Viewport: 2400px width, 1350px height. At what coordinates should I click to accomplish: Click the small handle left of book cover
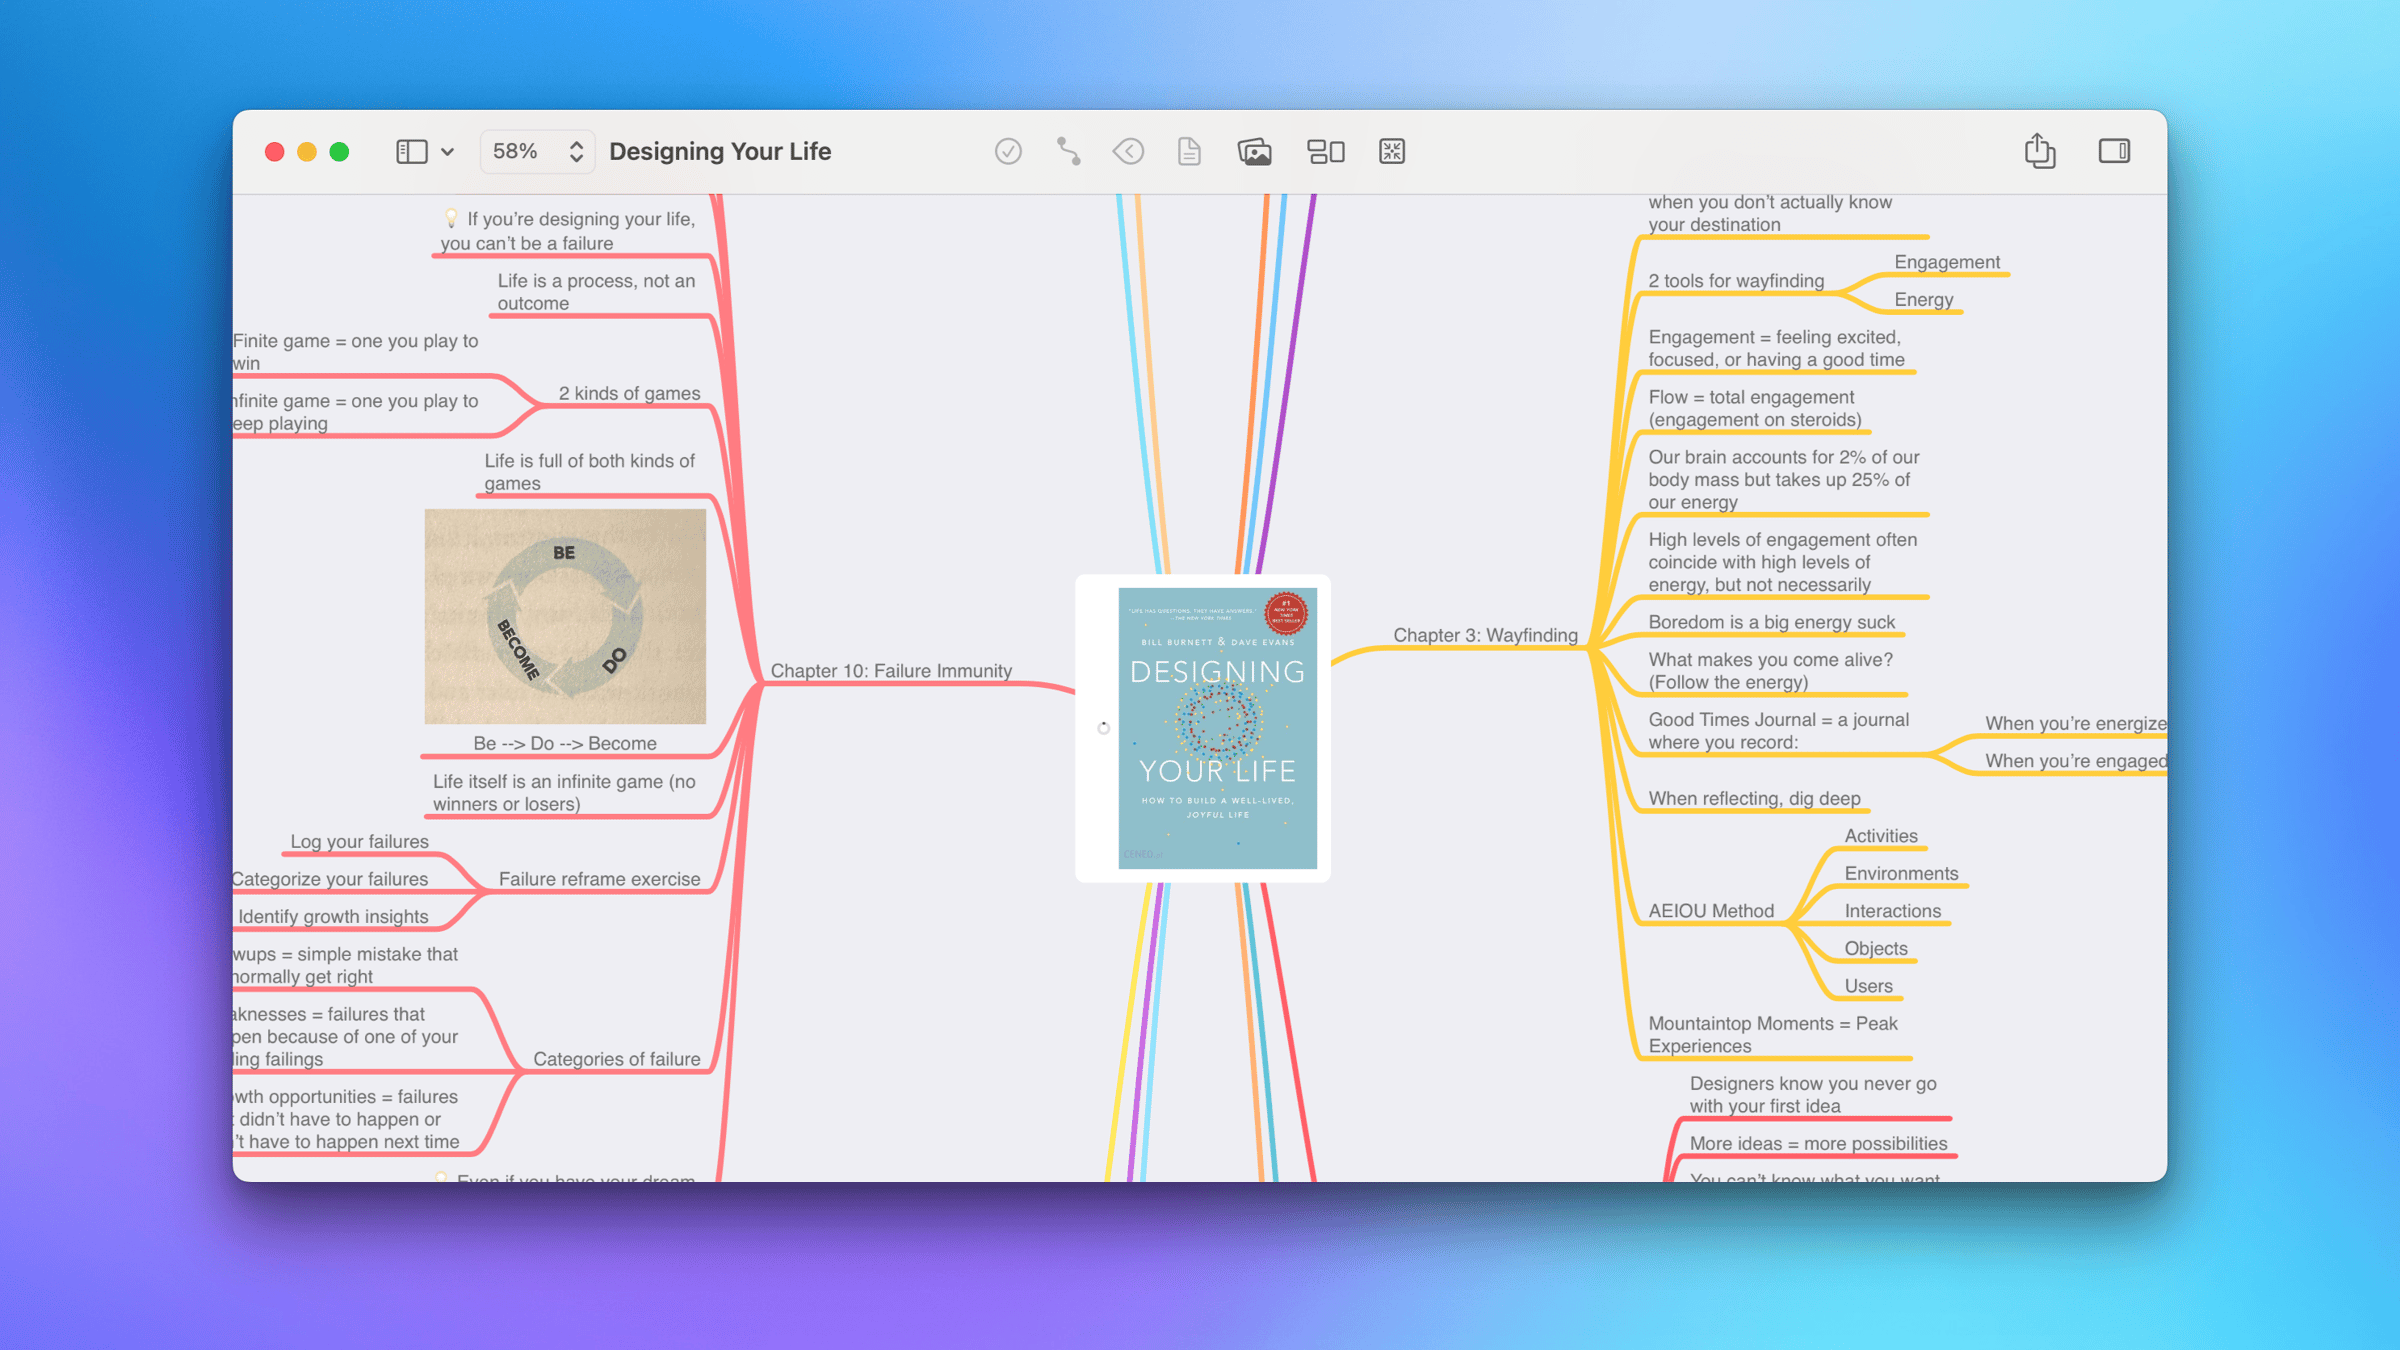point(1103,728)
